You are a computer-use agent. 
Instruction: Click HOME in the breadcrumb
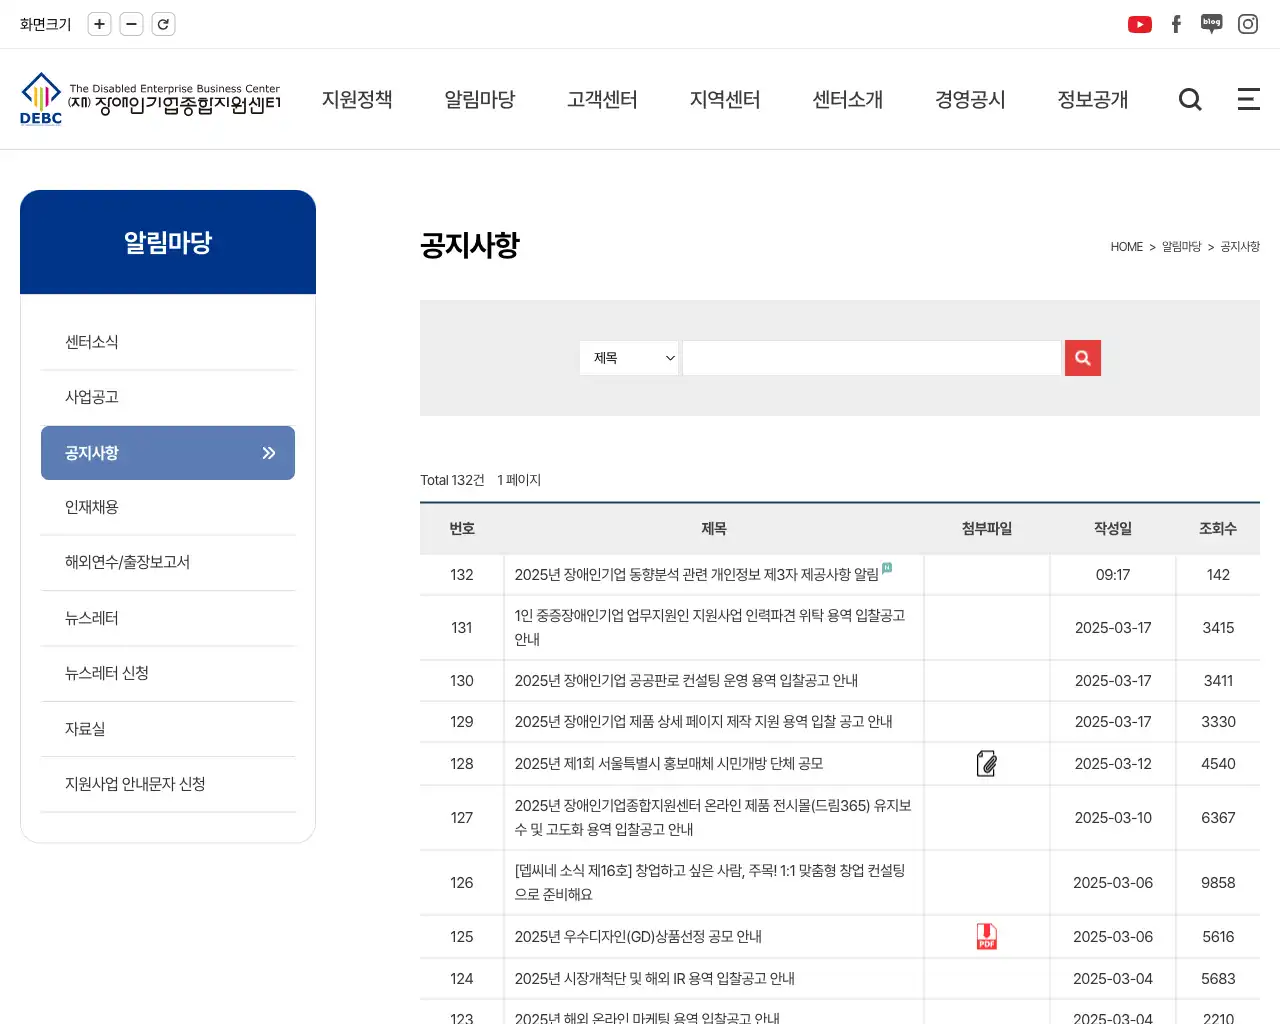click(x=1126, y=247)
